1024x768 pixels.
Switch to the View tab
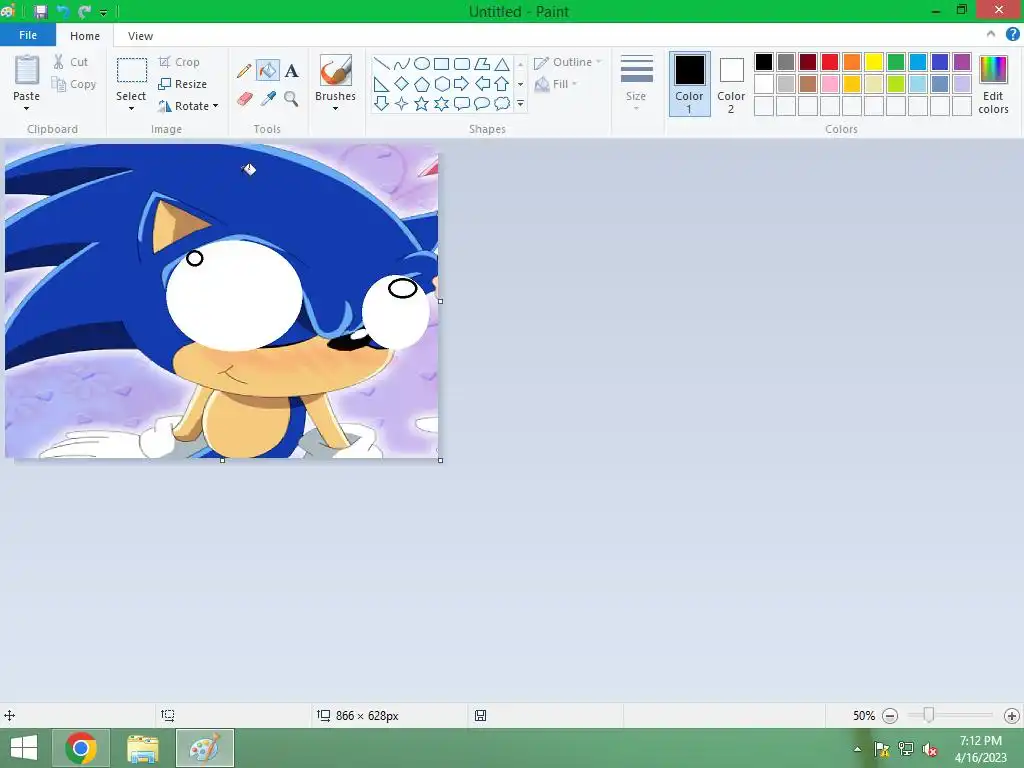pyautogui.click(x=140, y=36)
